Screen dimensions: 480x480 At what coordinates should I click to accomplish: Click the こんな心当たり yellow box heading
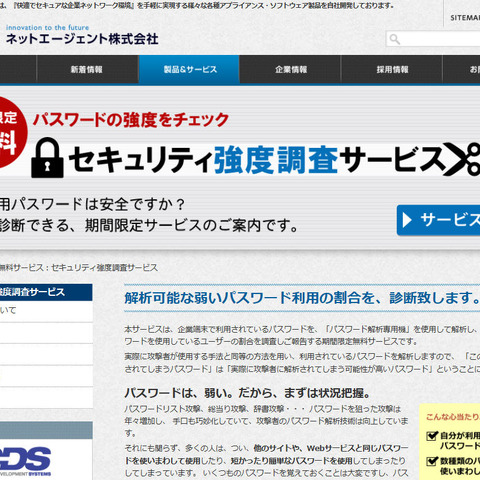coord(453,417)
